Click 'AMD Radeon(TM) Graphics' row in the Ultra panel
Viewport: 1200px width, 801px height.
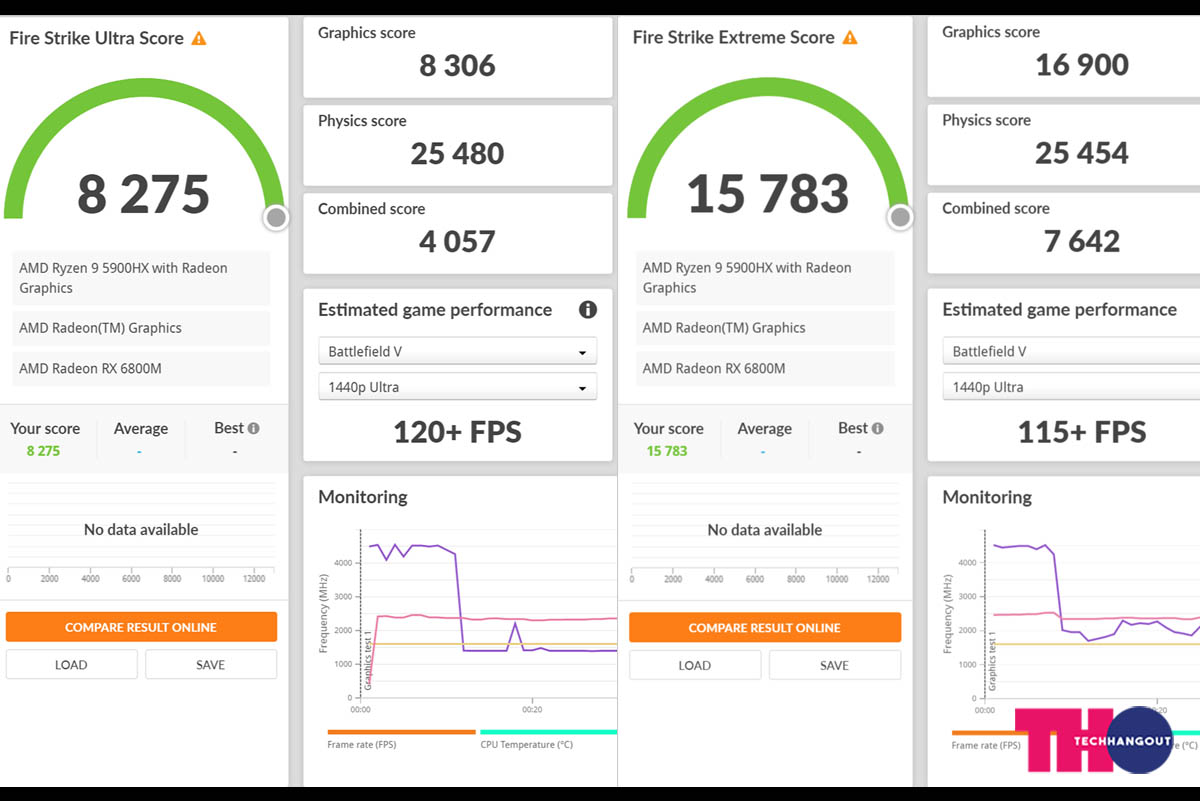tap(141, 328)
